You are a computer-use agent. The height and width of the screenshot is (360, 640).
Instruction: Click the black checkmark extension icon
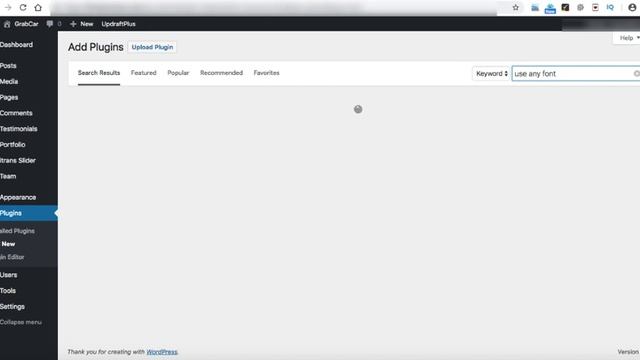coord(565,7)
